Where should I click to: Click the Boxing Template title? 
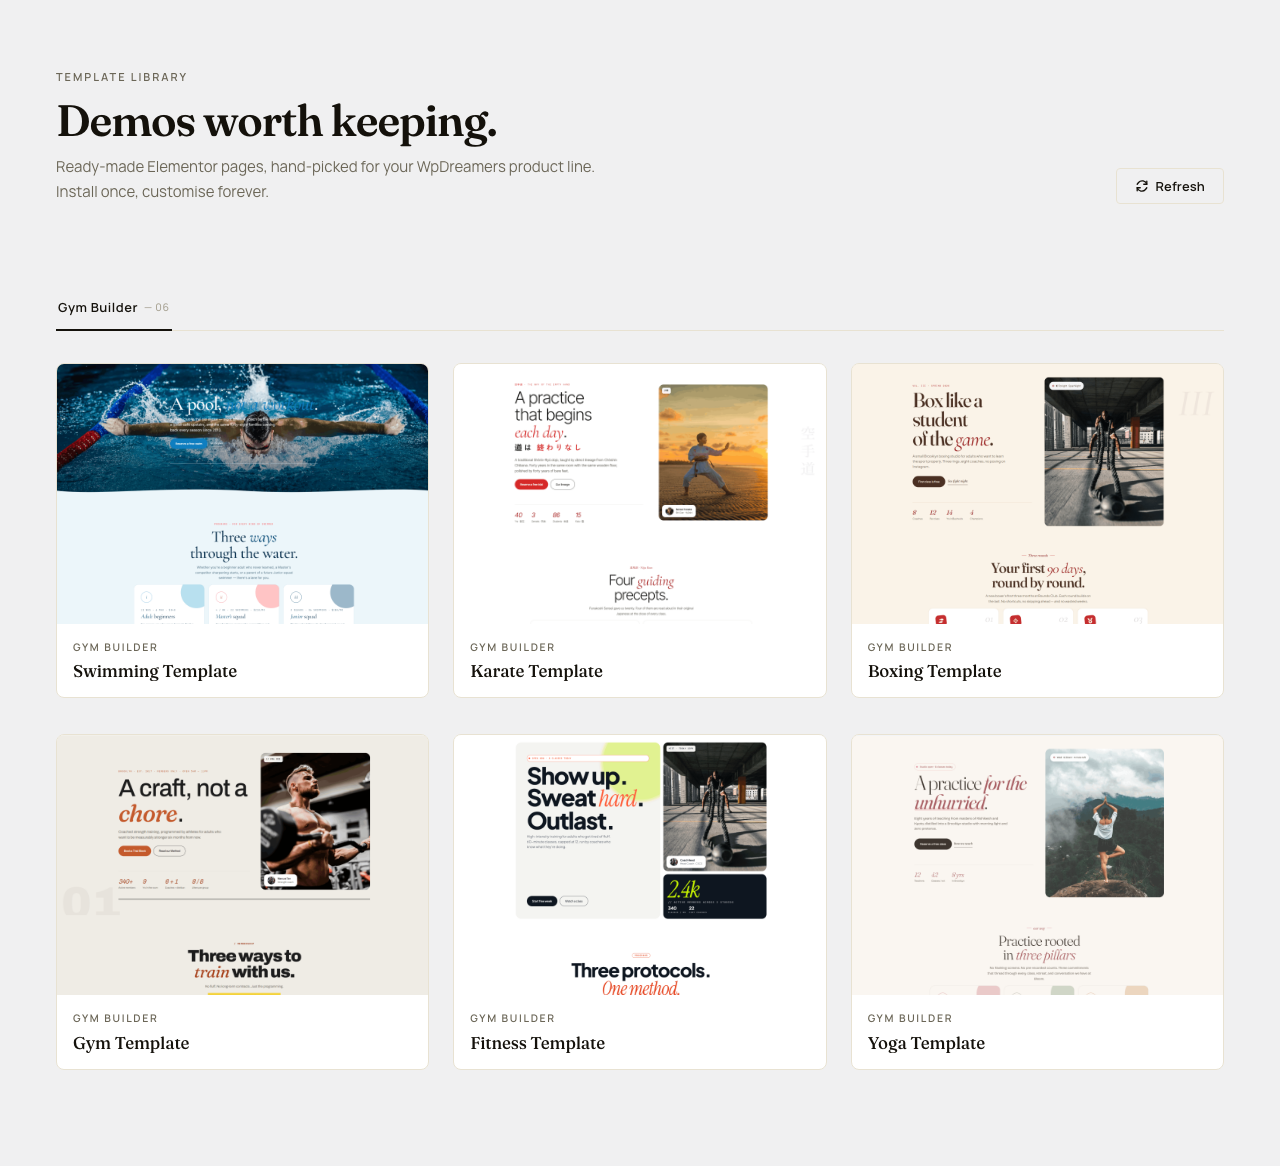click(x=935, y=671)
